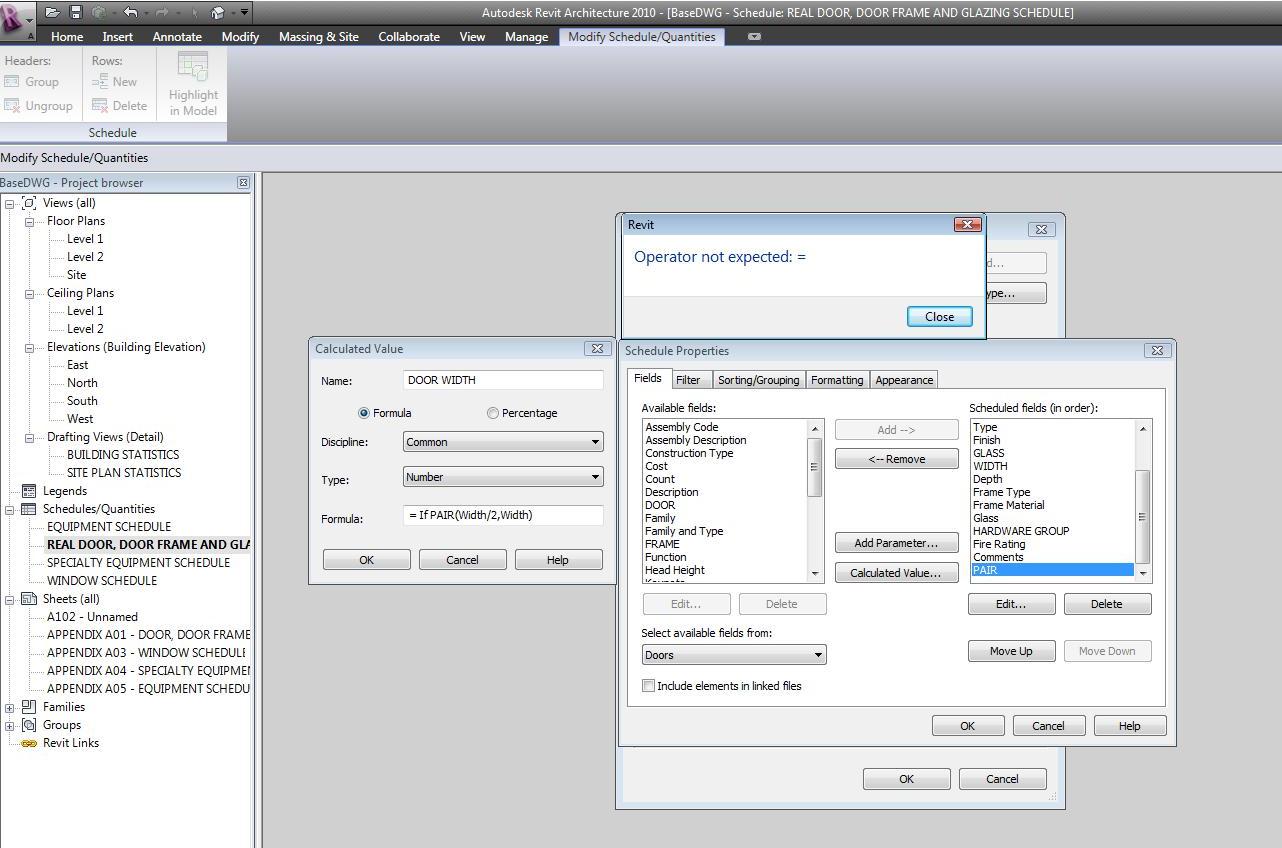
Task: Open the Massing & Site ribbon tab
Action: click(x=318, y=36)
